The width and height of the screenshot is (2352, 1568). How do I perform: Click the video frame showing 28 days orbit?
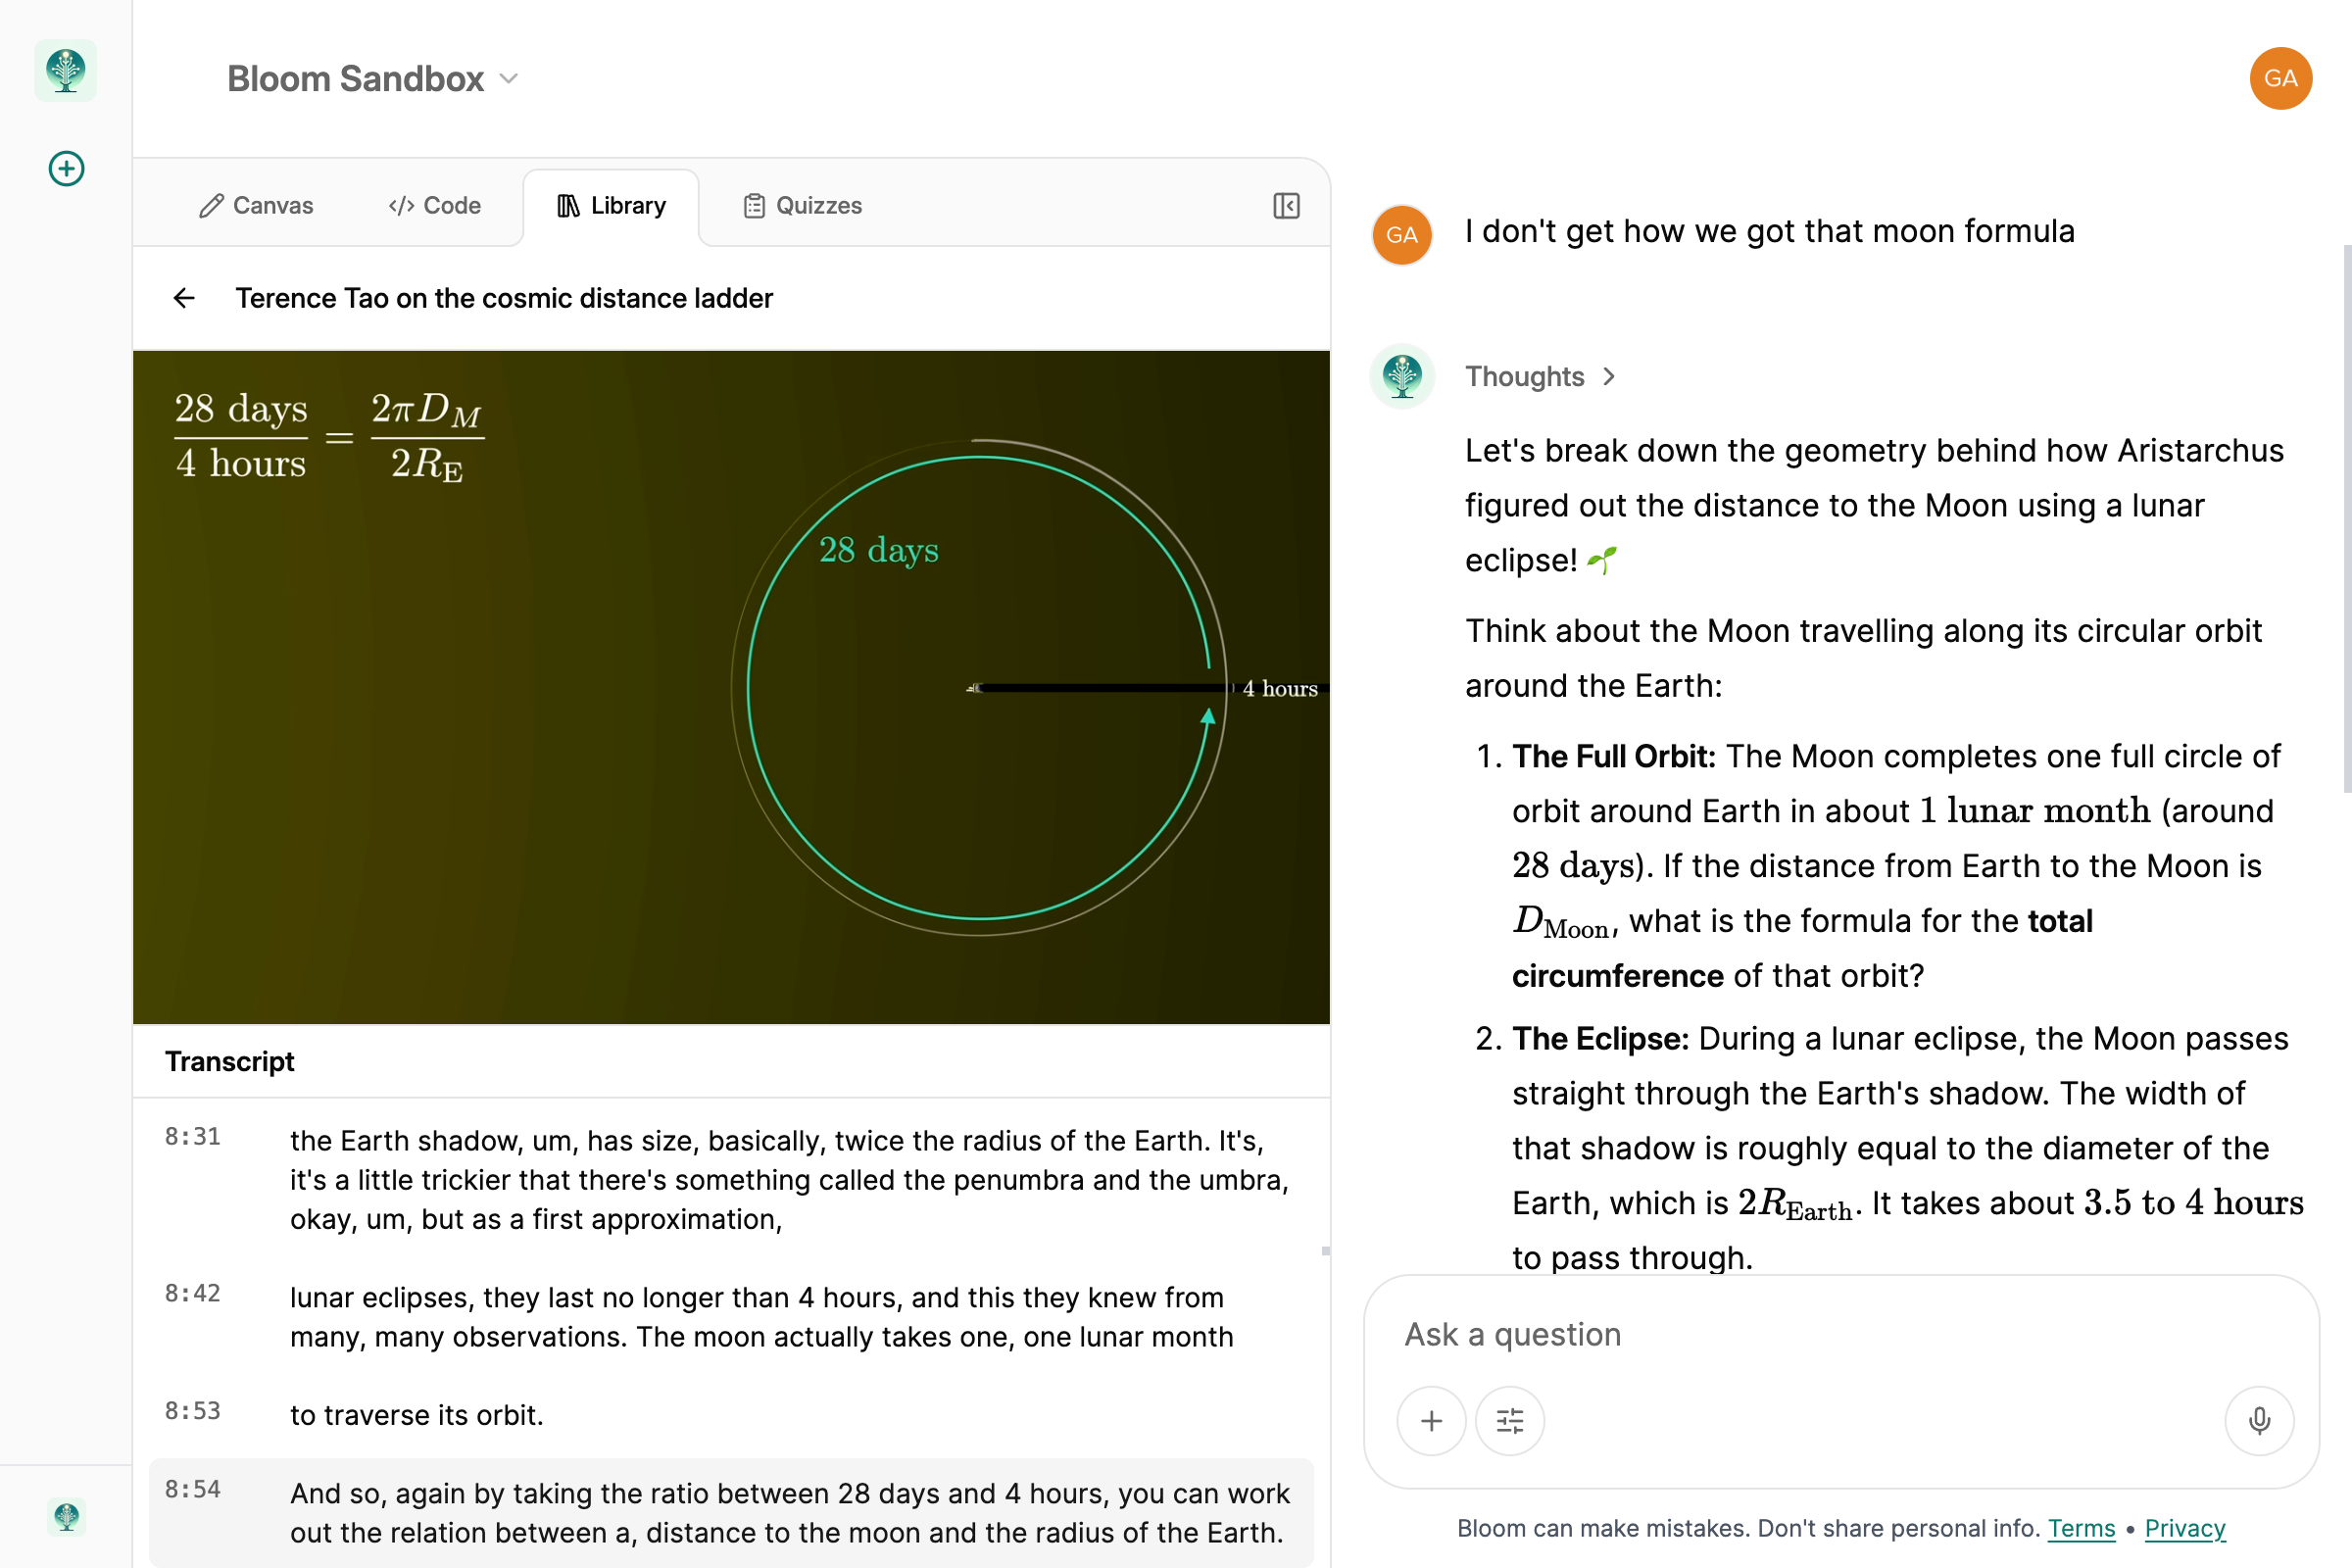731,687
